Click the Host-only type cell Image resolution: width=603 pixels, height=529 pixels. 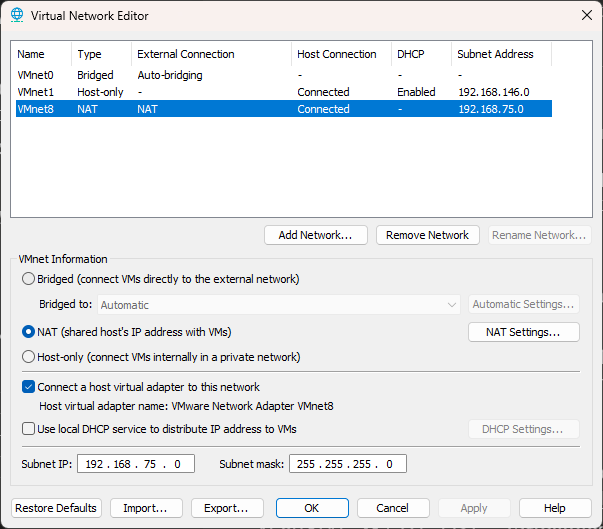tap(100, 92)
